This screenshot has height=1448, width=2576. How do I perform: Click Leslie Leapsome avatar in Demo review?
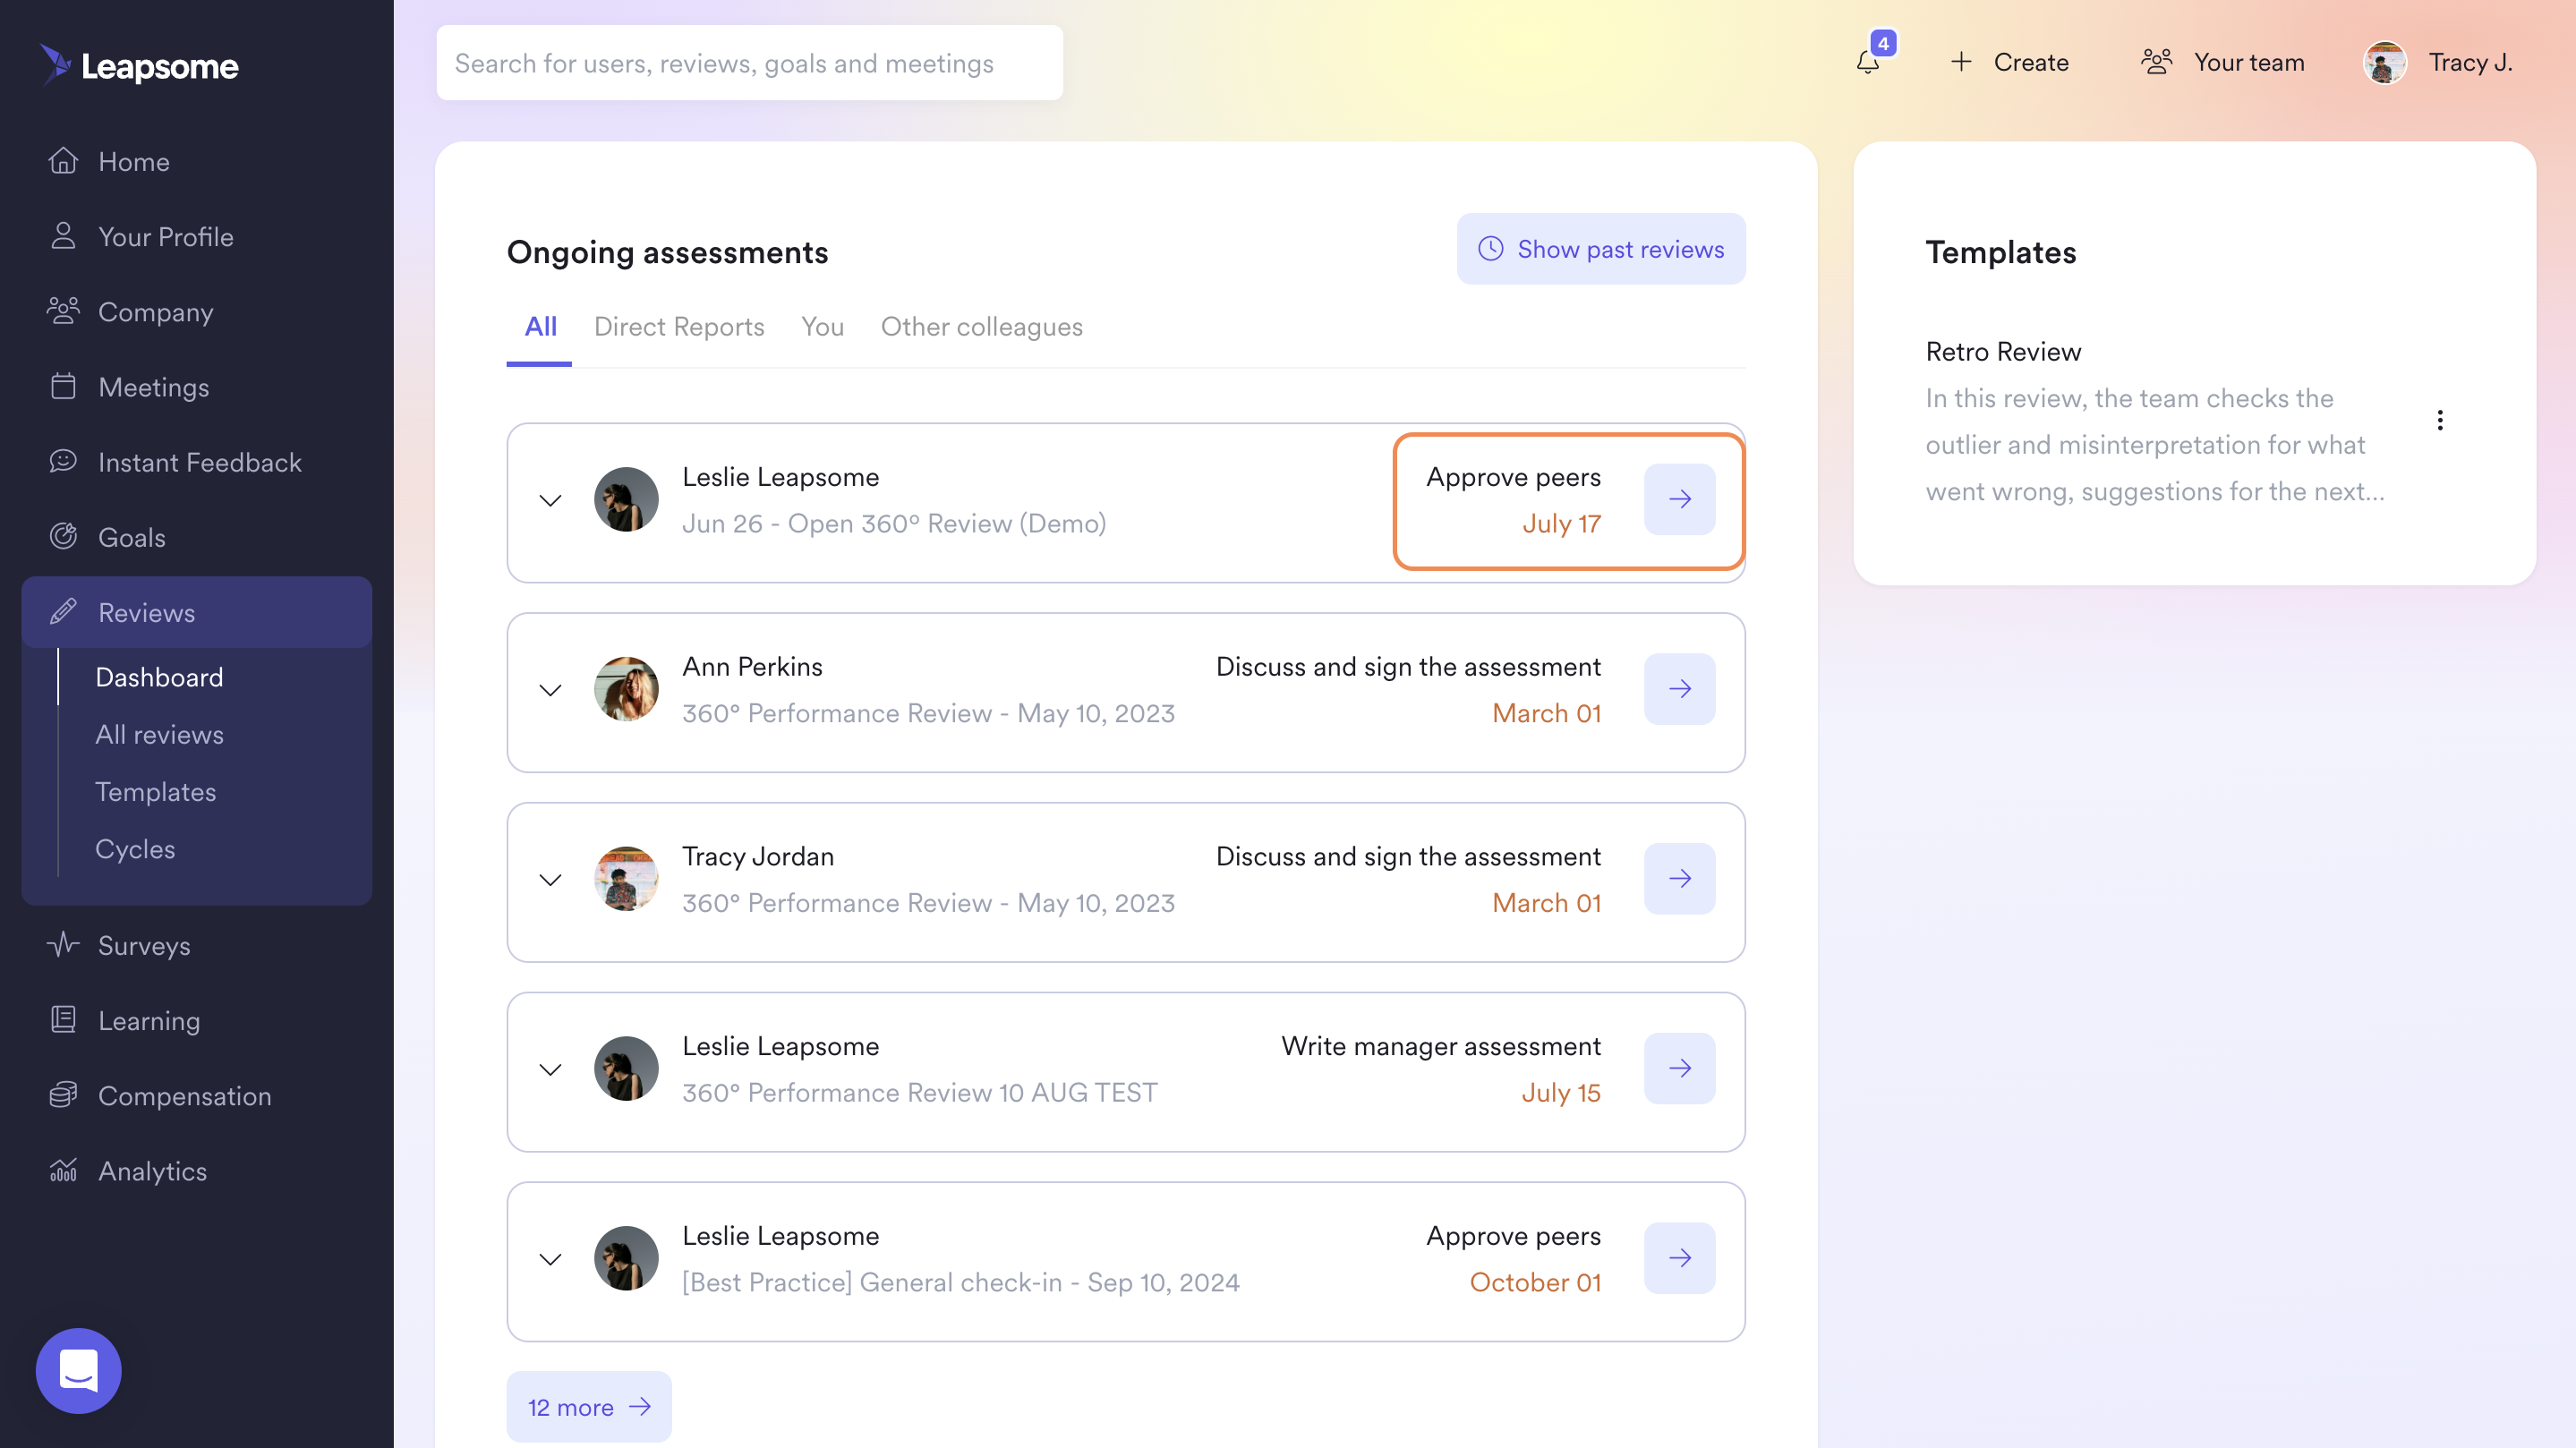[x=626, y=499]
